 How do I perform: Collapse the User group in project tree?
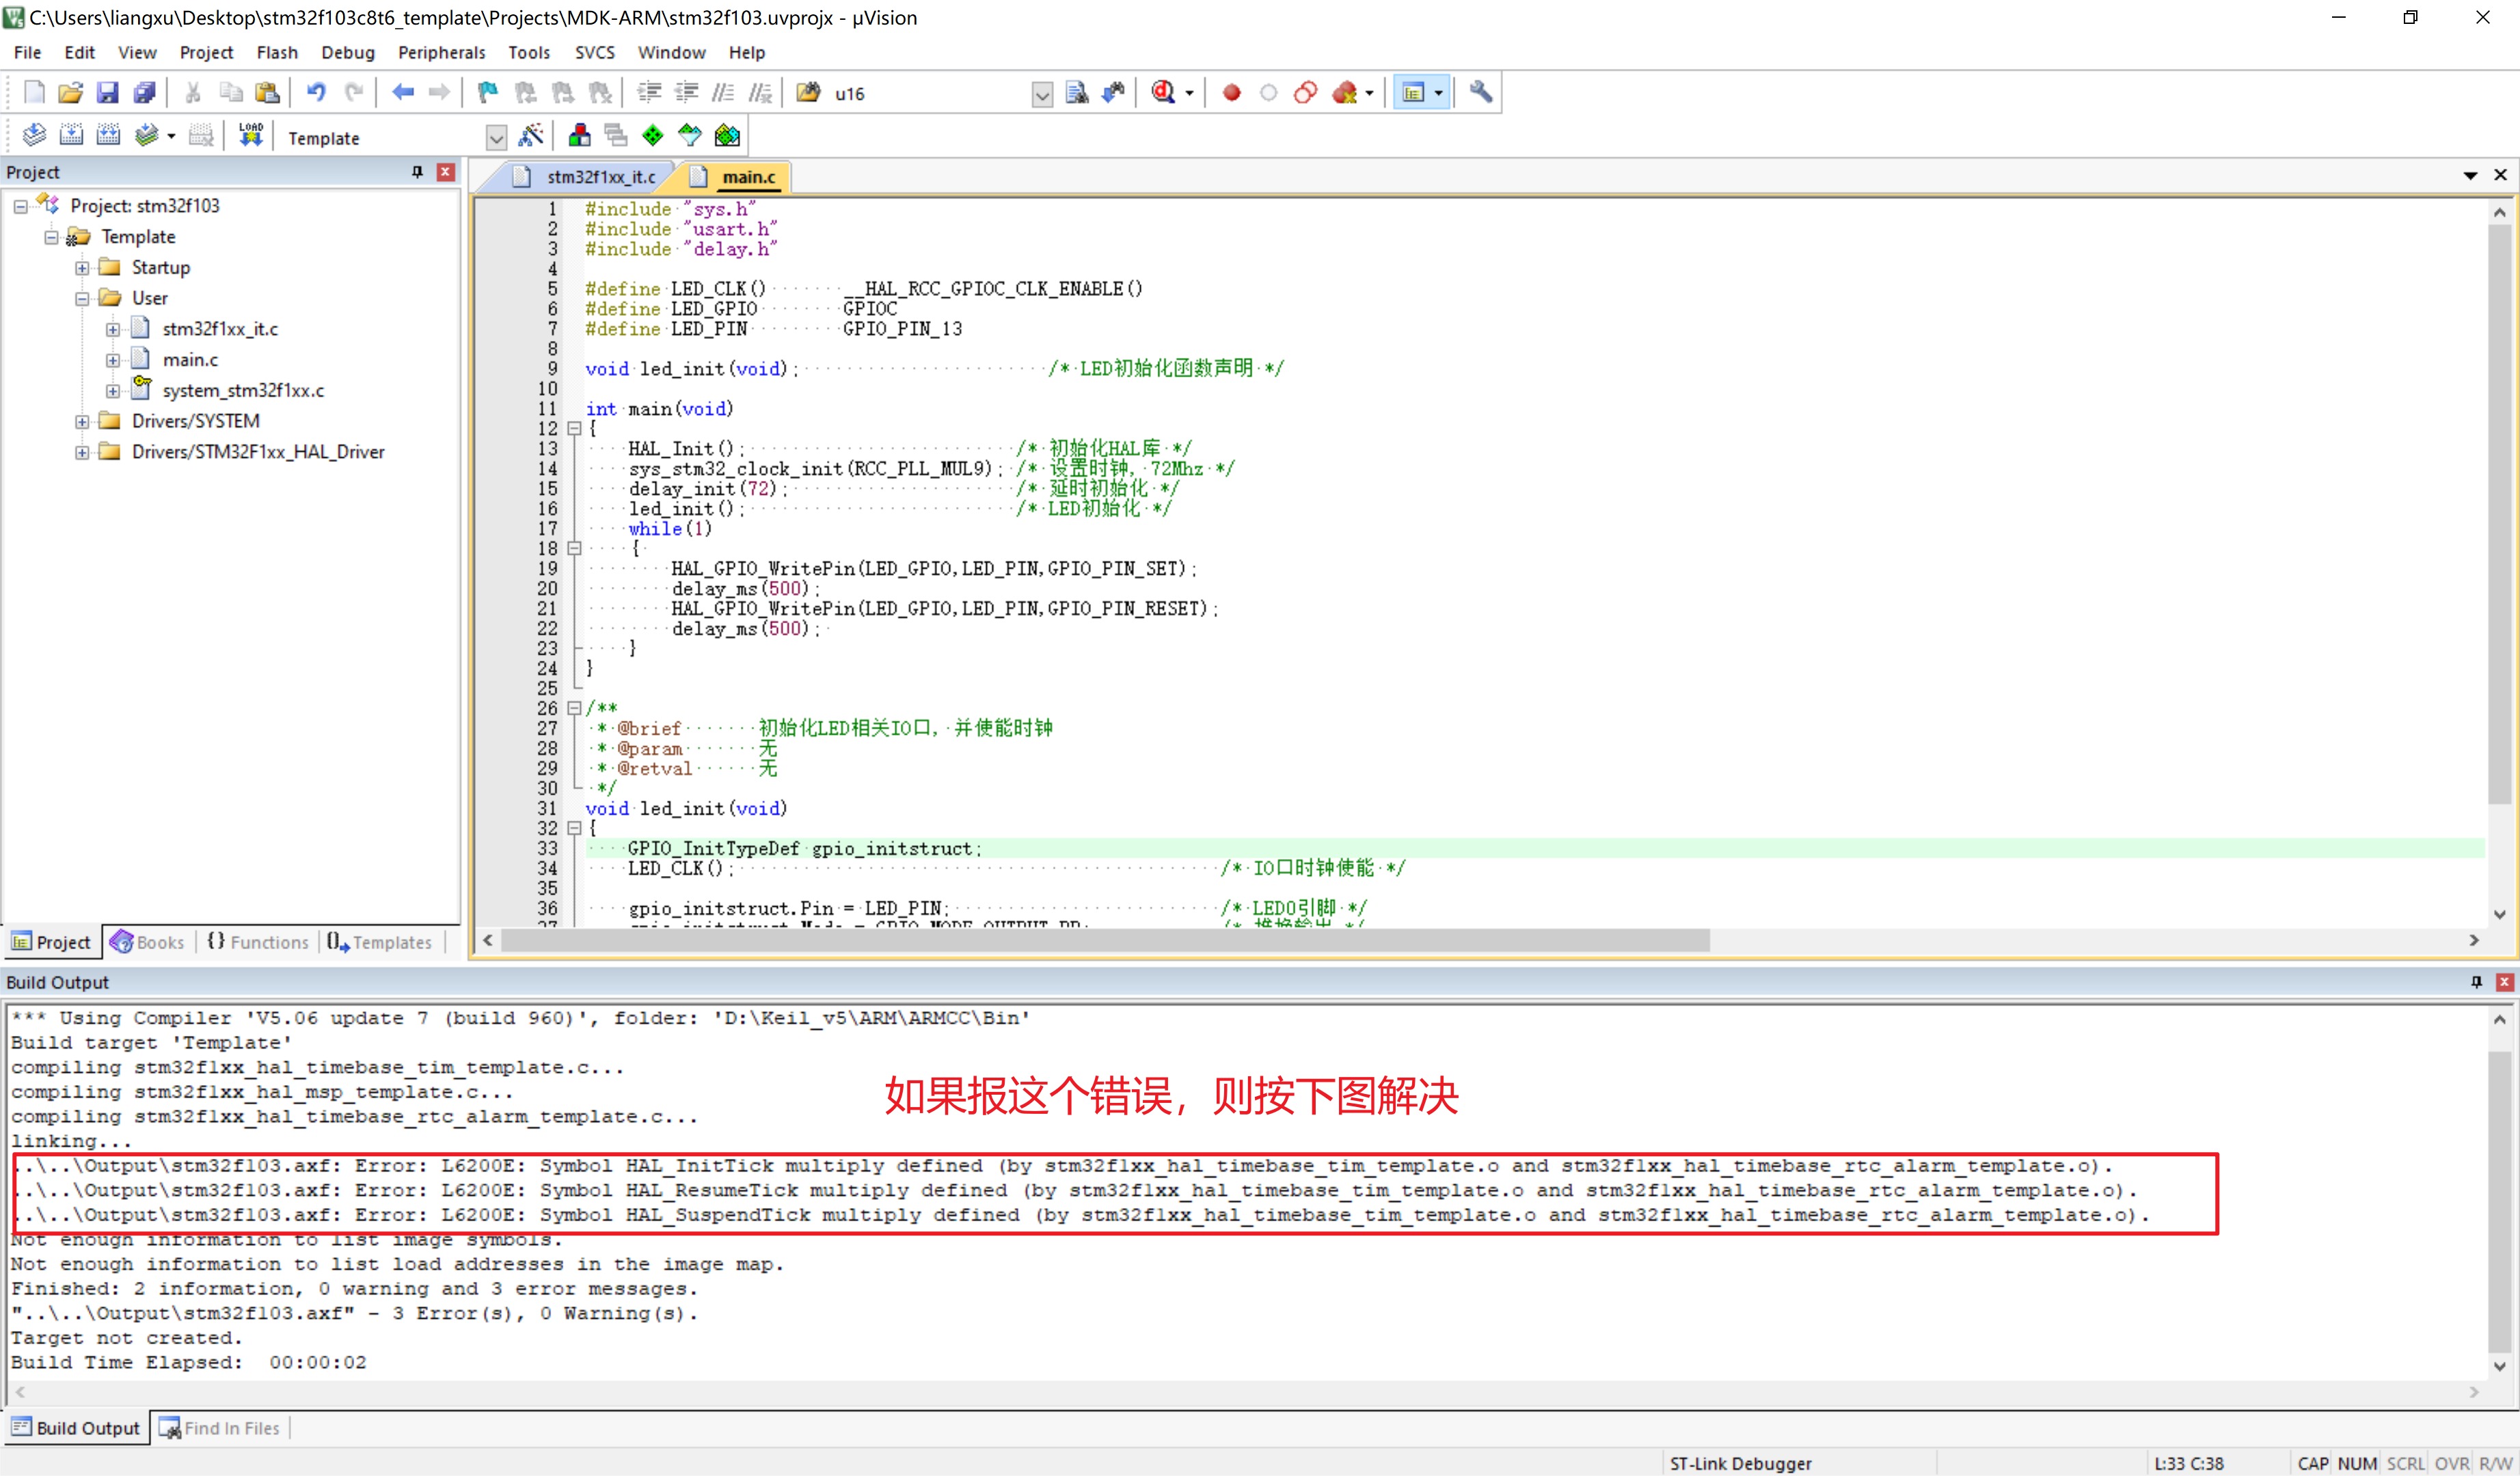[x=82, y=299]
